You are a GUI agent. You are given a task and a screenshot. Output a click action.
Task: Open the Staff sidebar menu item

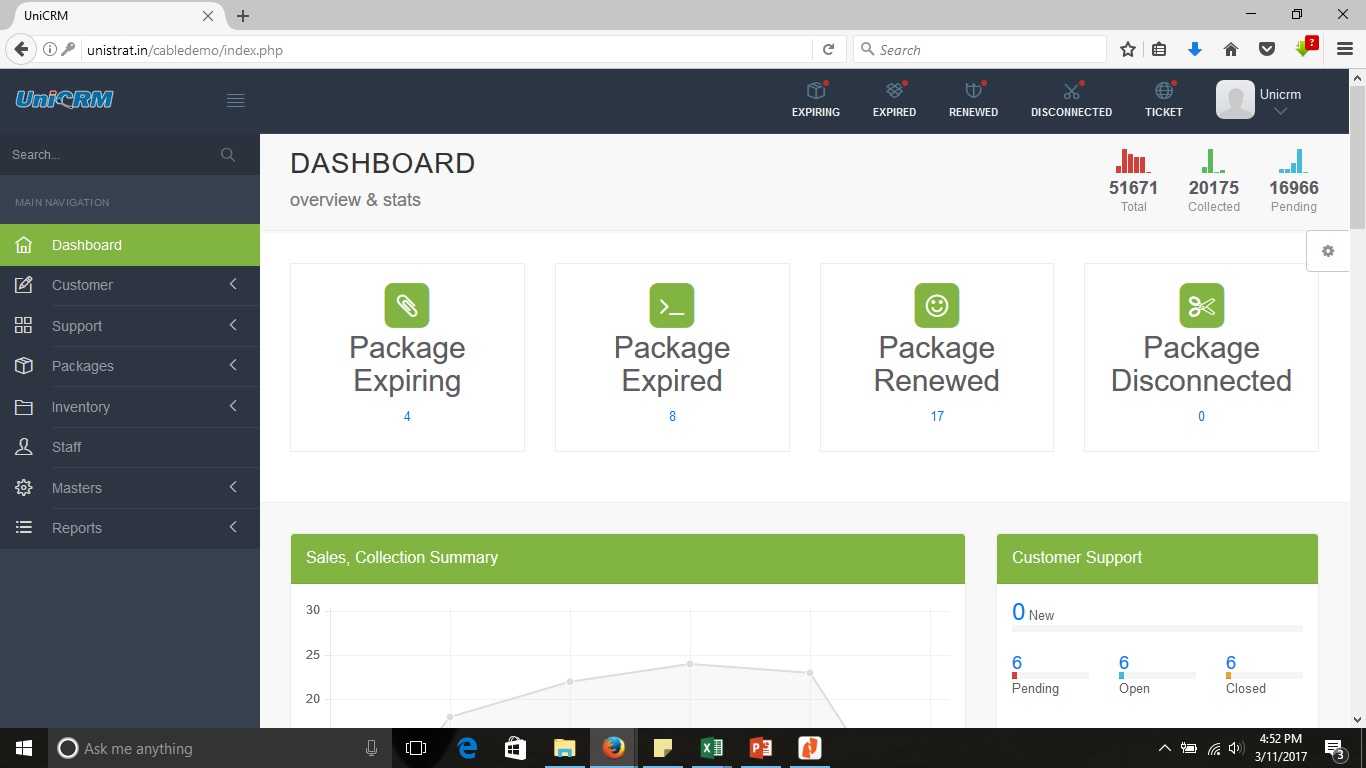pos(66,447)
